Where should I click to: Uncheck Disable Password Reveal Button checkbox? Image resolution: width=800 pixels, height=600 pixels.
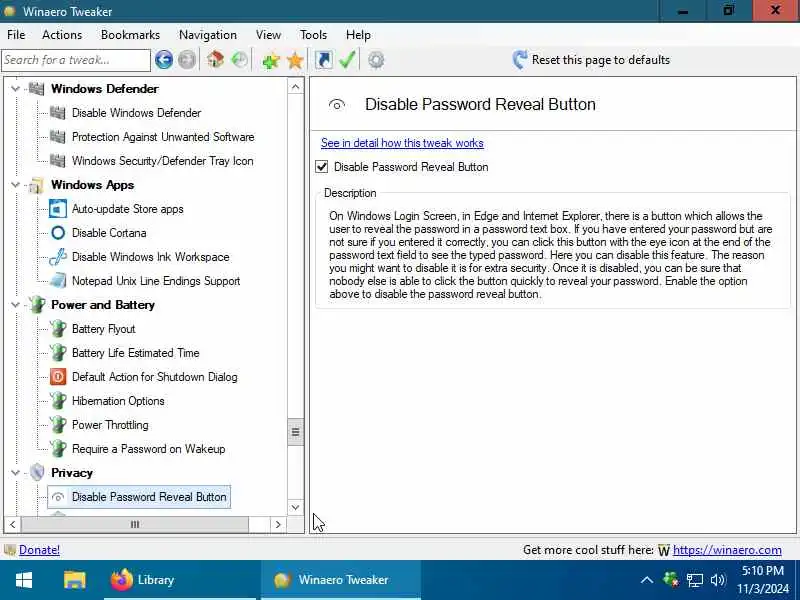click(x=322, y=167)
